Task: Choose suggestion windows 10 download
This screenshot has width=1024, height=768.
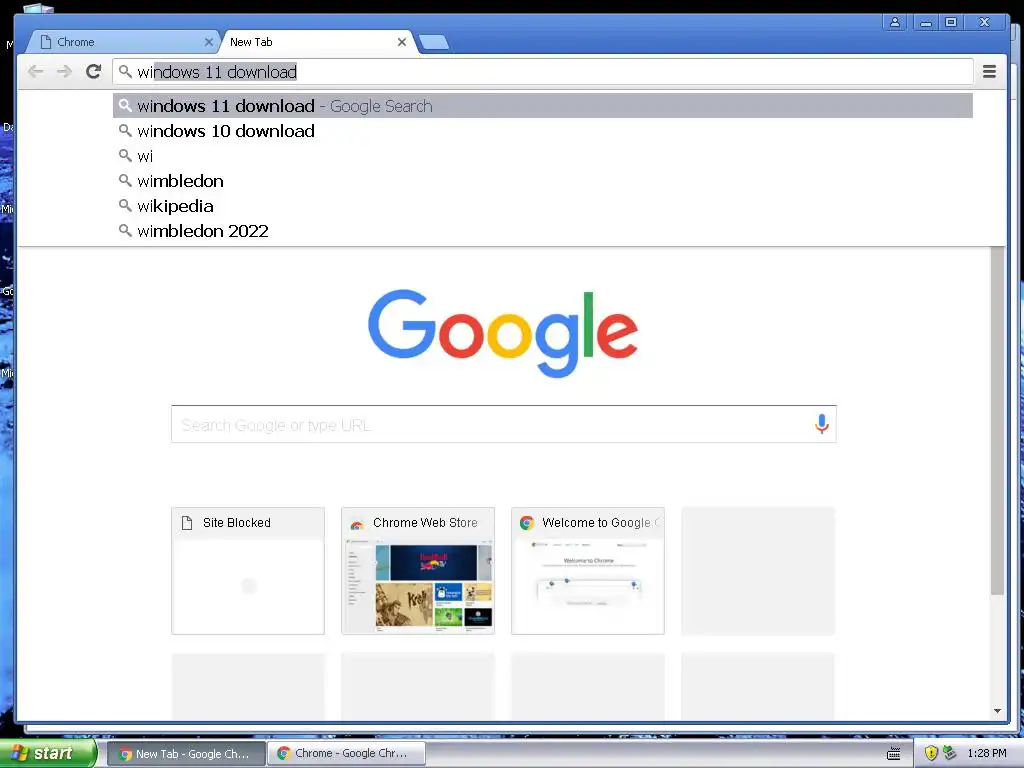Action: 543,131
